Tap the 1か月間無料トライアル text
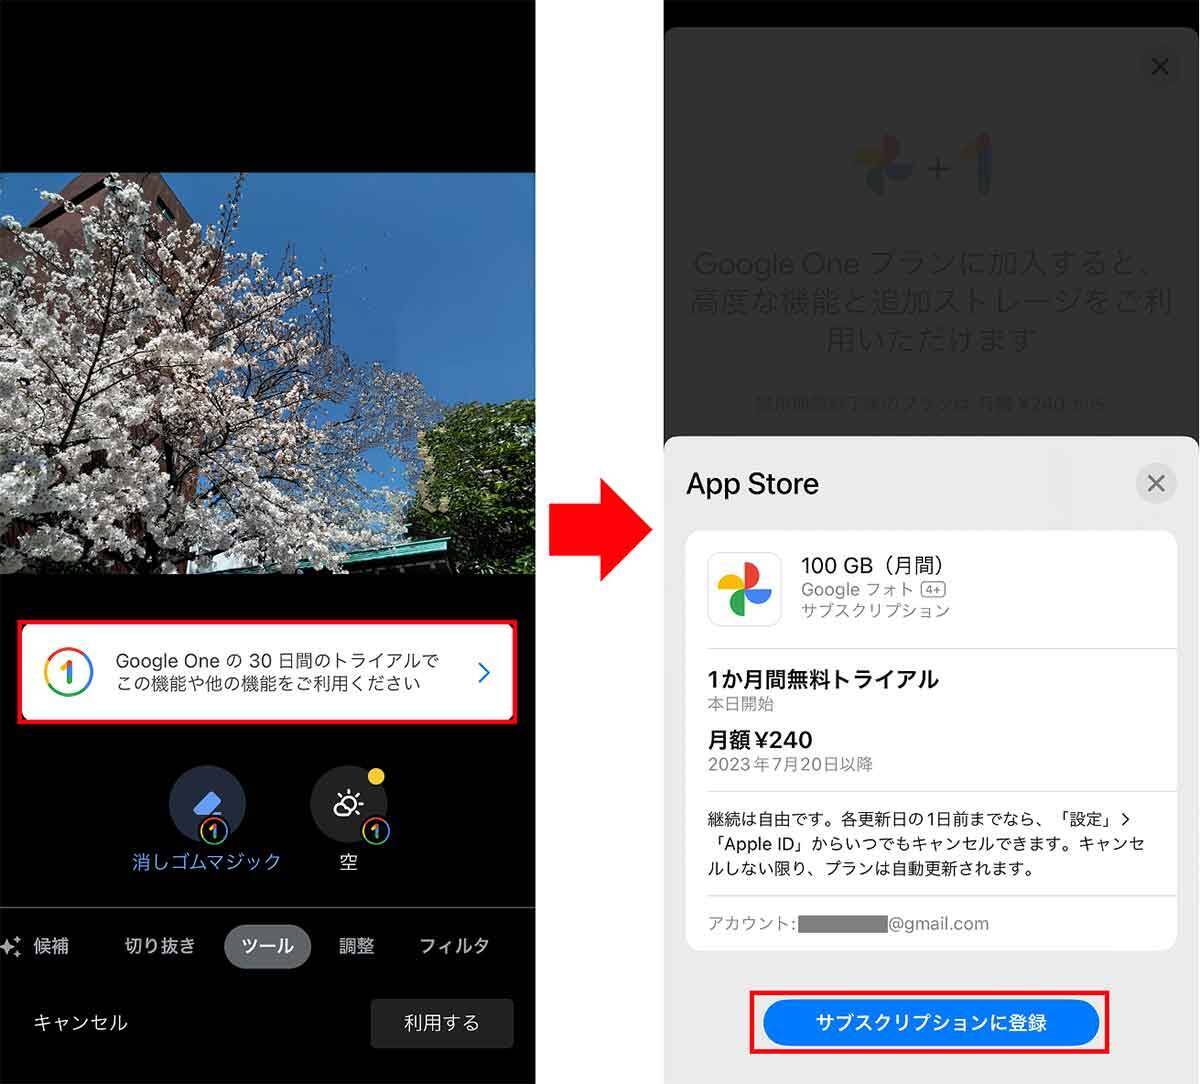 tap(823, 679)
